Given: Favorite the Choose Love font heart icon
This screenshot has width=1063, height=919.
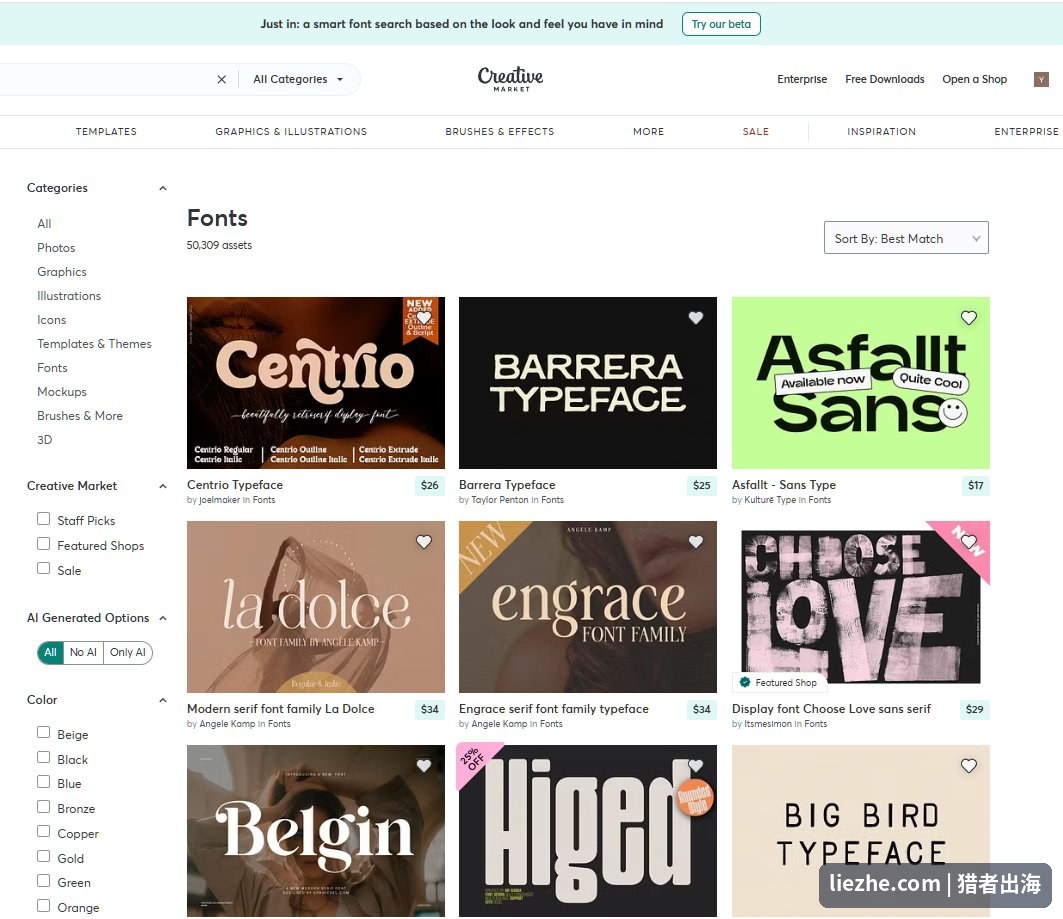Looking at the screenshot, I should coord(969,542).
